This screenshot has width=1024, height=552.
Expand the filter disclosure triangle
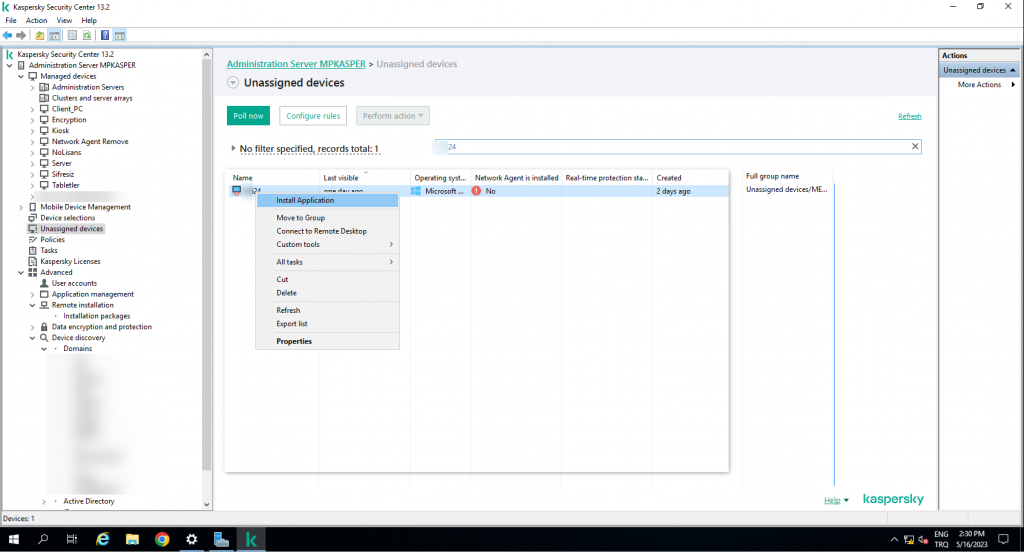(233, 149)
